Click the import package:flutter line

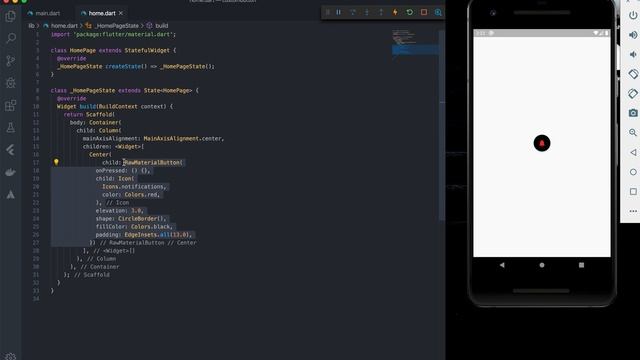(x=113, y=34)
